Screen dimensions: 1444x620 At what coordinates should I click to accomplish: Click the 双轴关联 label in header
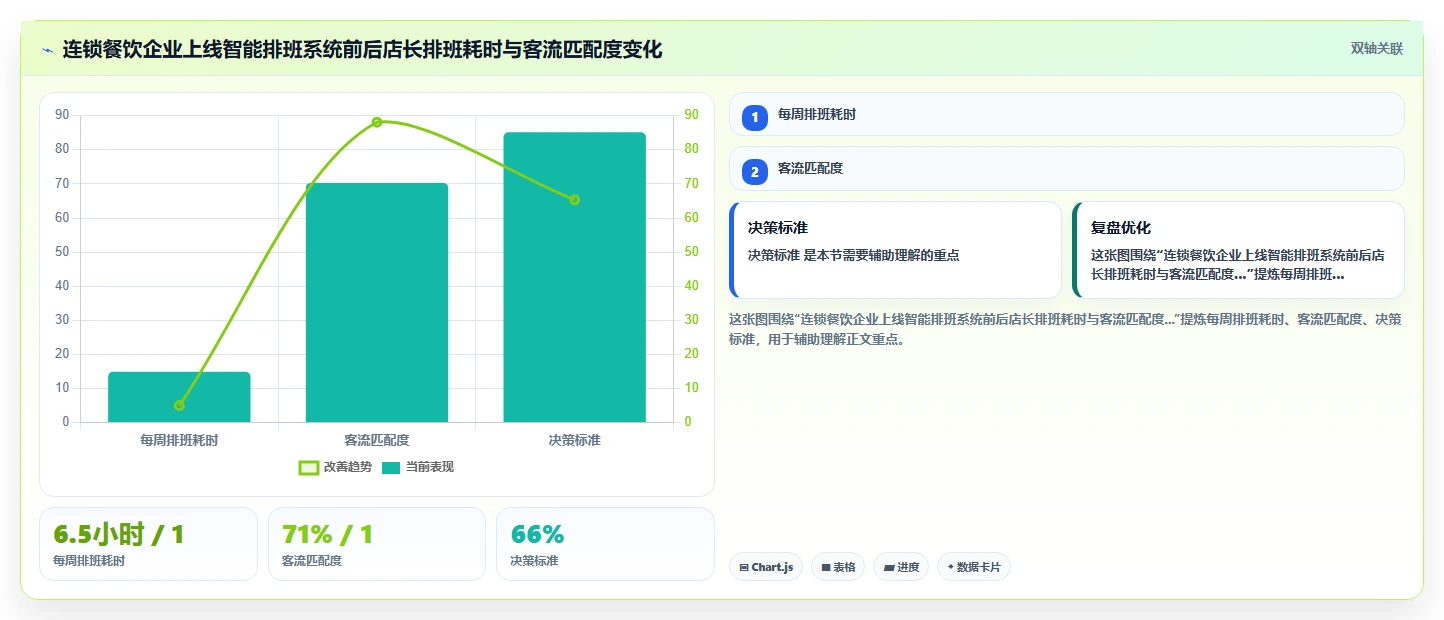[1377, 49]
